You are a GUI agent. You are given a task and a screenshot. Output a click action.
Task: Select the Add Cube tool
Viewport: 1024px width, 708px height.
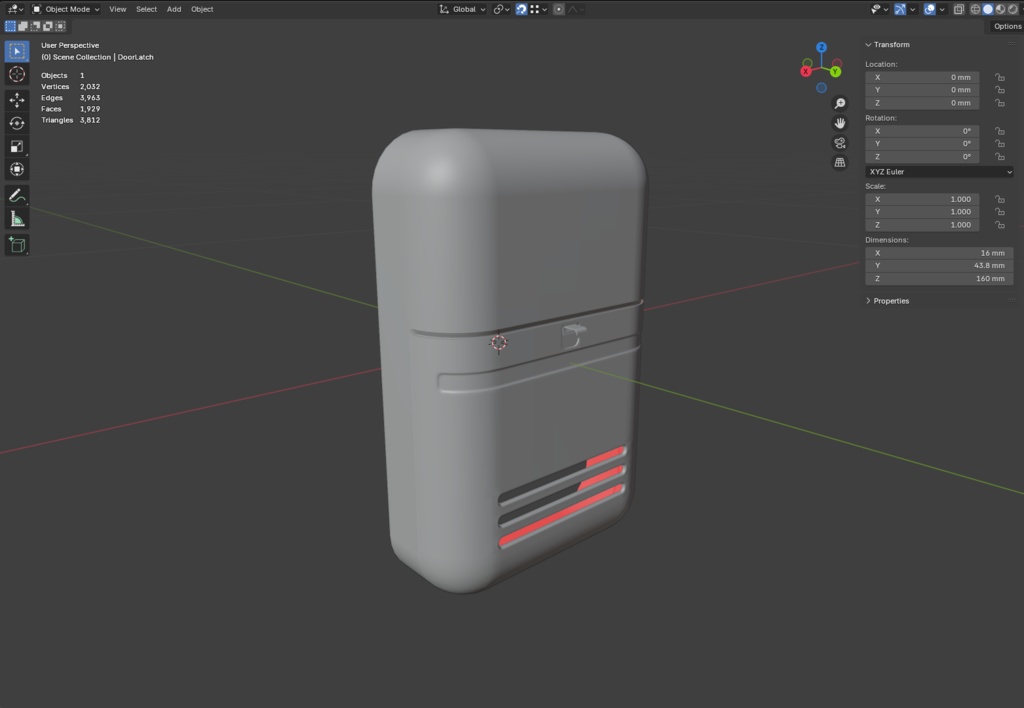(17, 245)
